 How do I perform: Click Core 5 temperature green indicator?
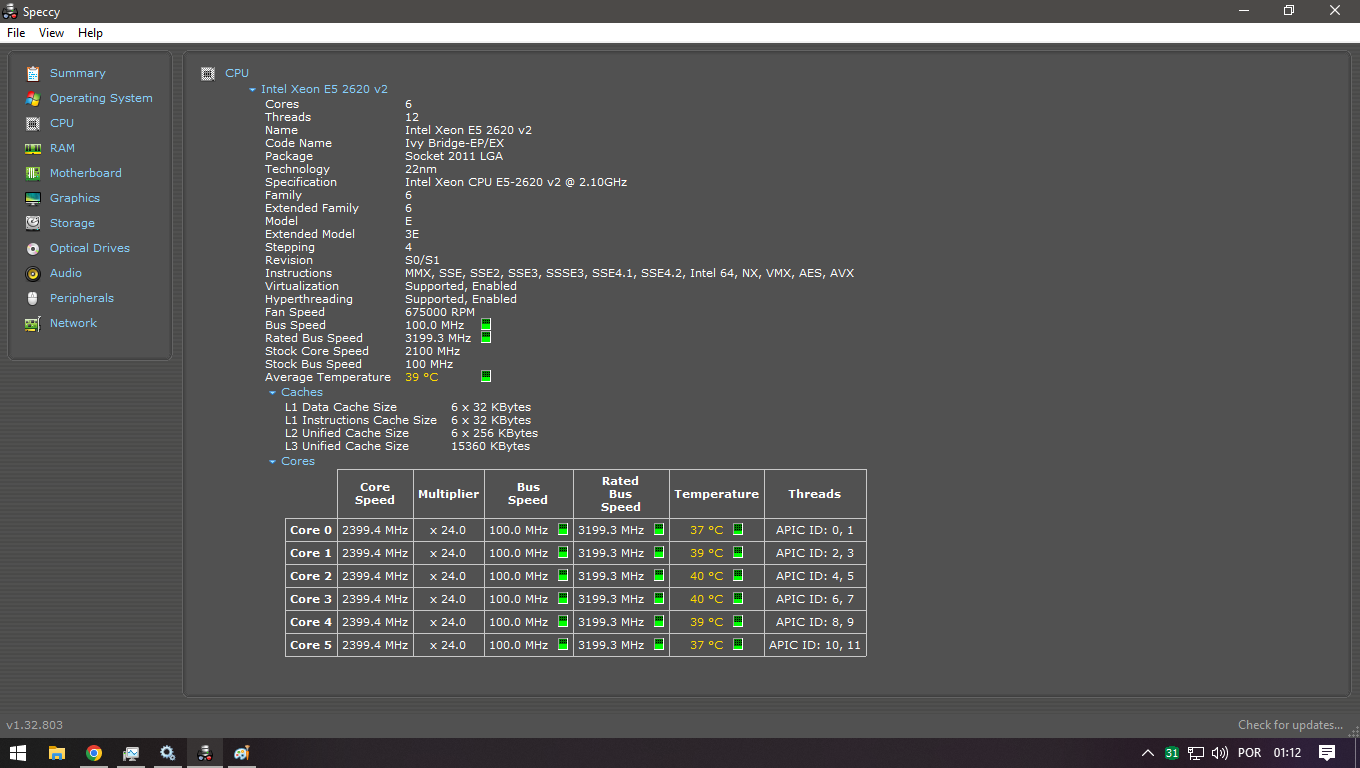point(738,645)
